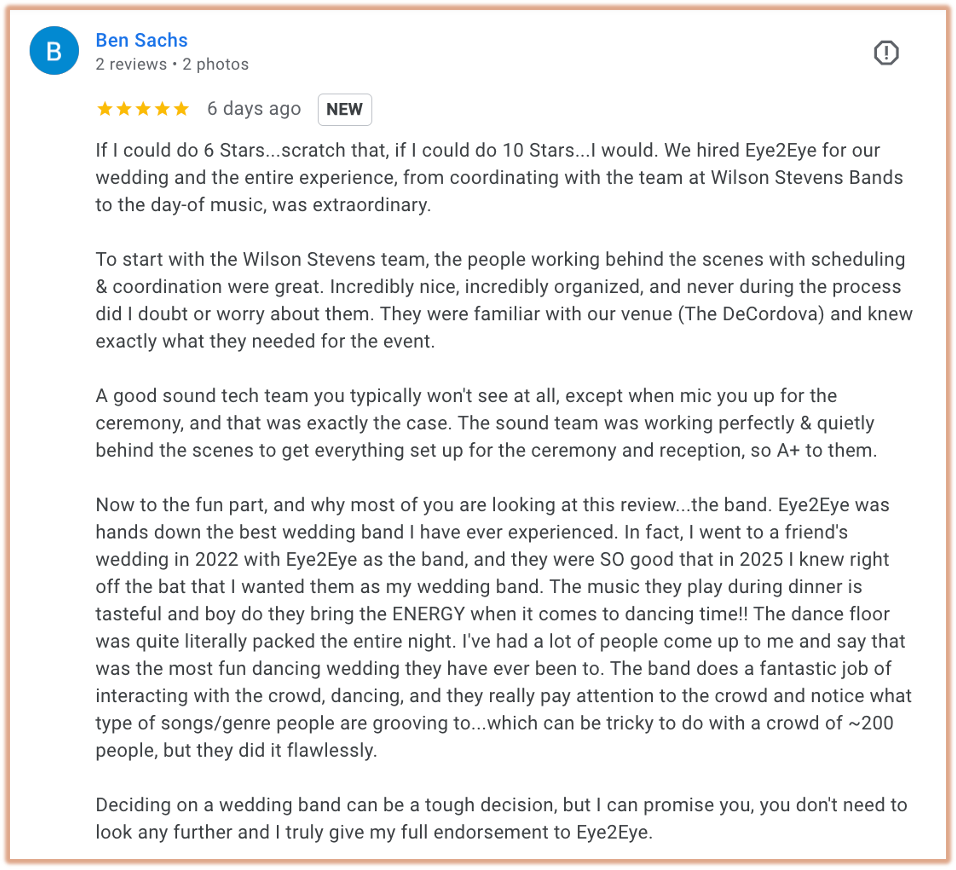Screen dimensions: 956x870
Task: Click the NEW badge
Action: [x=344, y=109]
